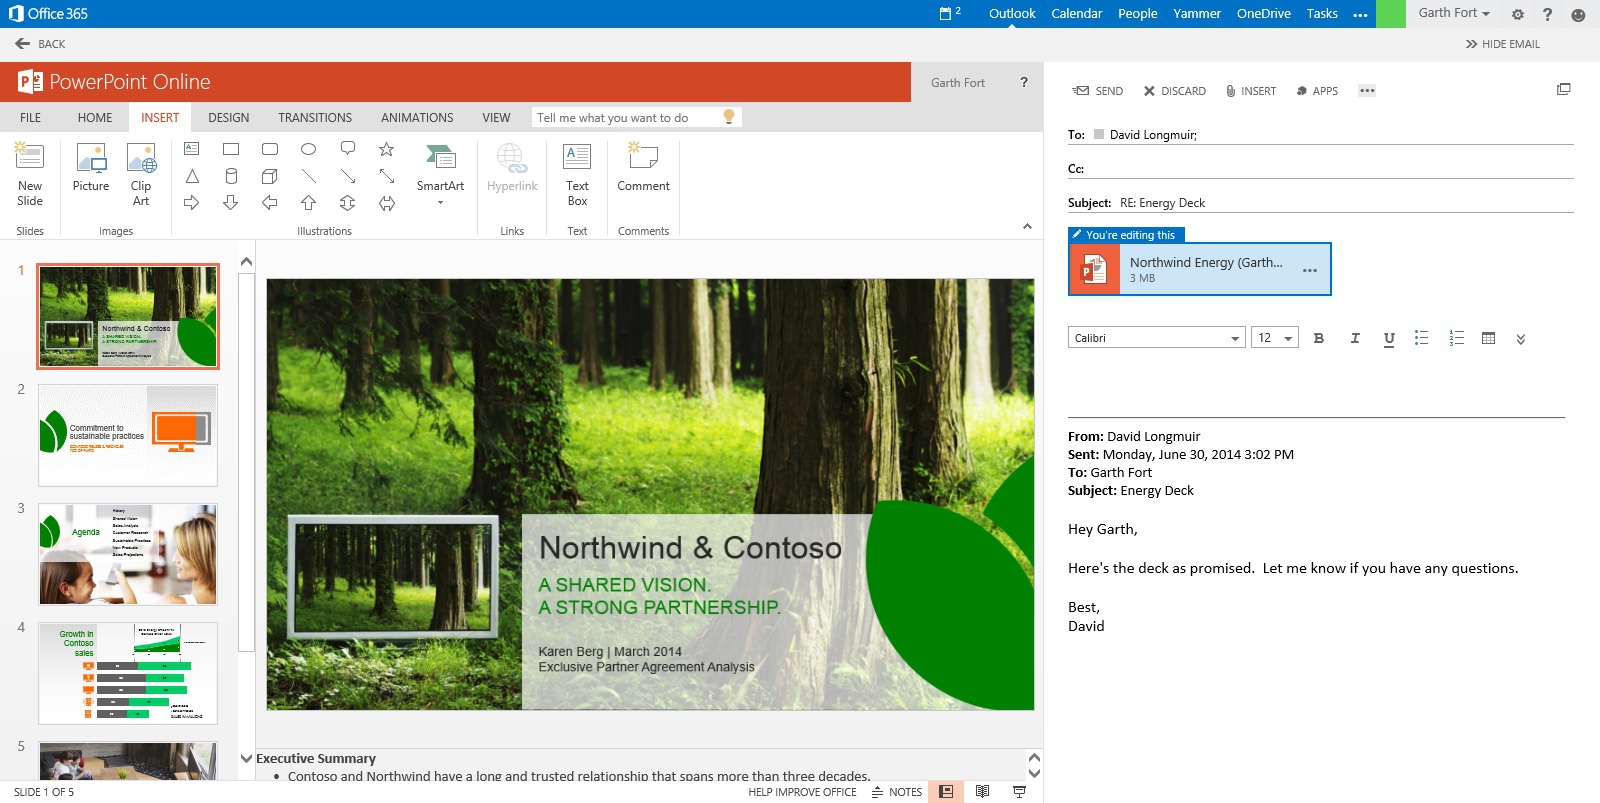Image resolution: width=1600 pixels, height=803 pixels.
Task: Choose the rectangle shape
Action: point(231,149)
